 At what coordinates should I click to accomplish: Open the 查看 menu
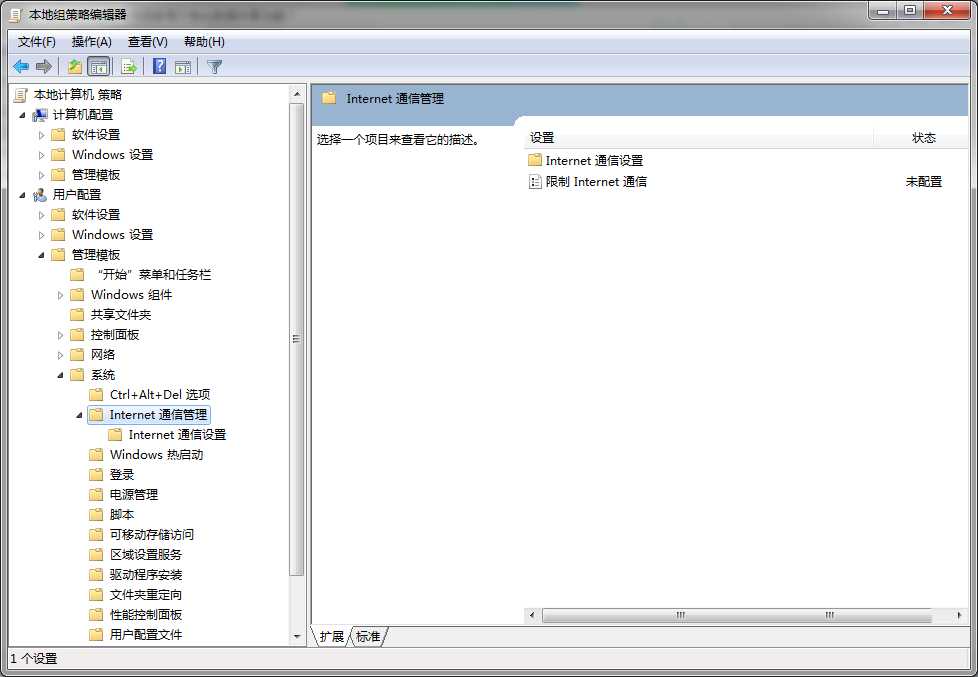click(x=146, y=41)
